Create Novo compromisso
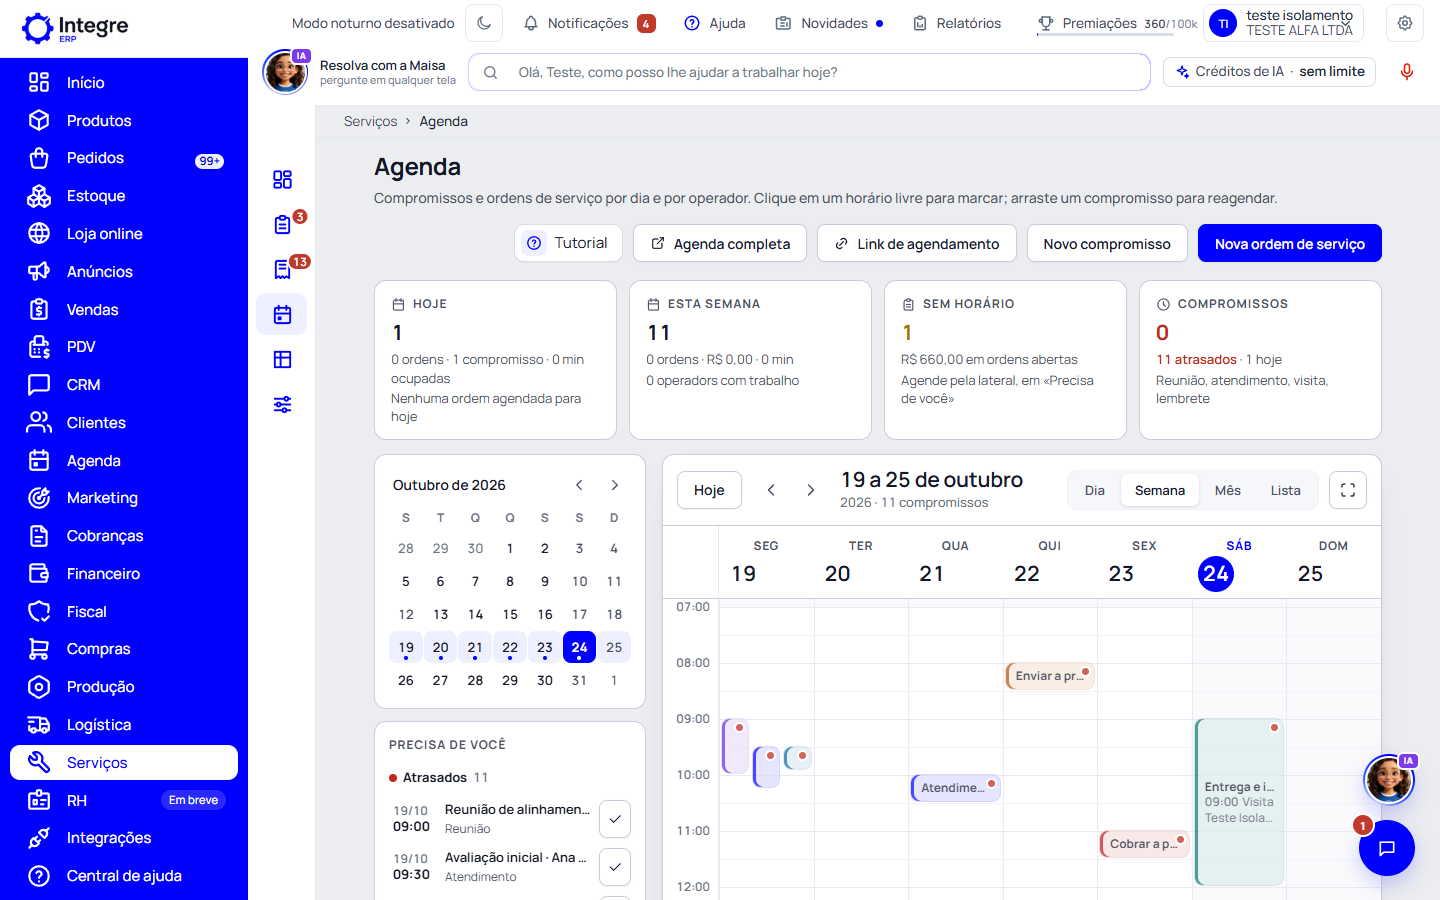The image size is (1440, 900). (1107, 243)
